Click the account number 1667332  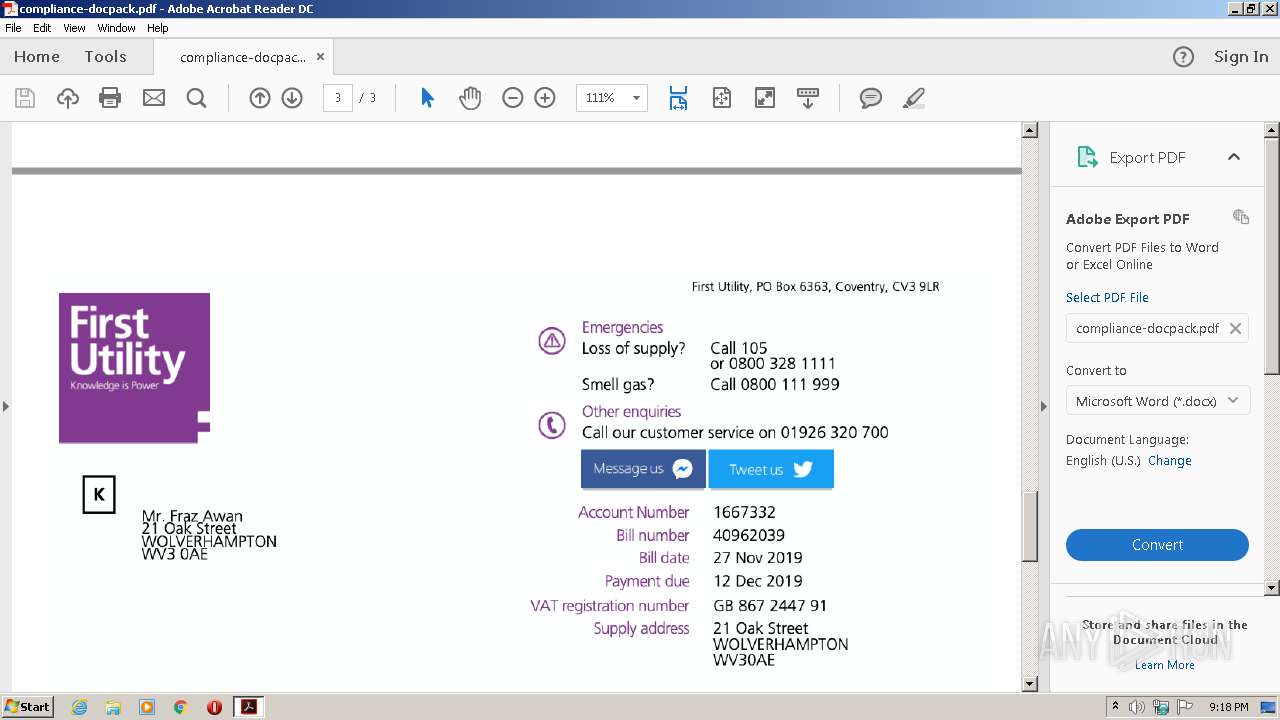pos(744,512)
